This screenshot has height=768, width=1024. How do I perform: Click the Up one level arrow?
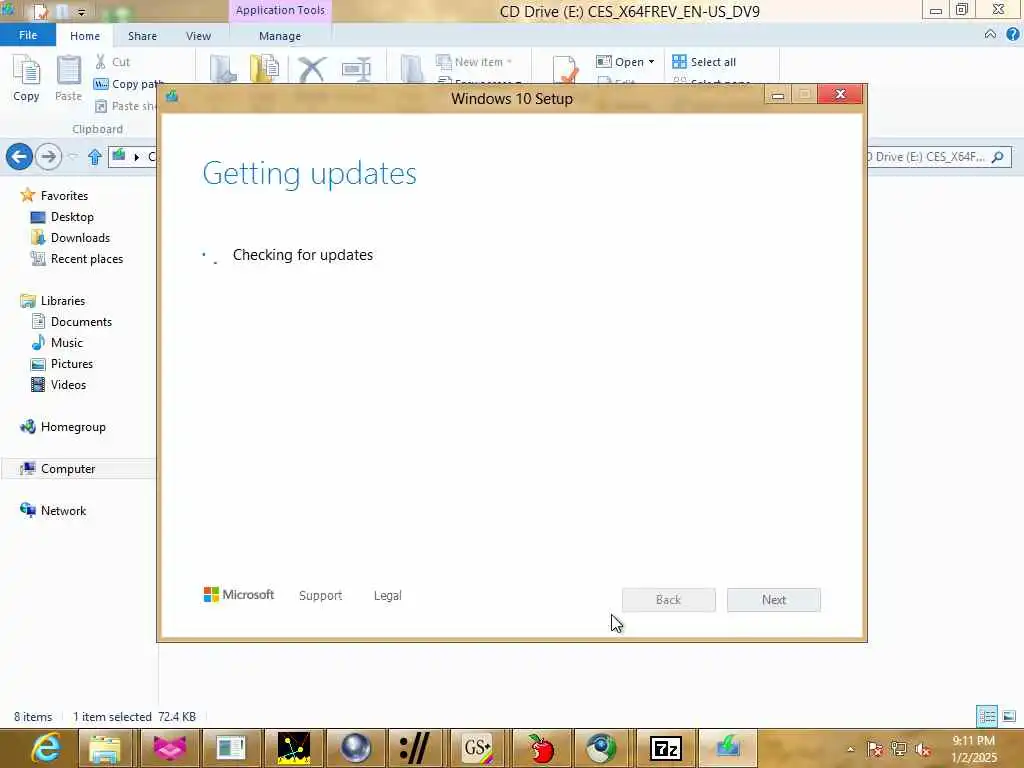point(95,157)
